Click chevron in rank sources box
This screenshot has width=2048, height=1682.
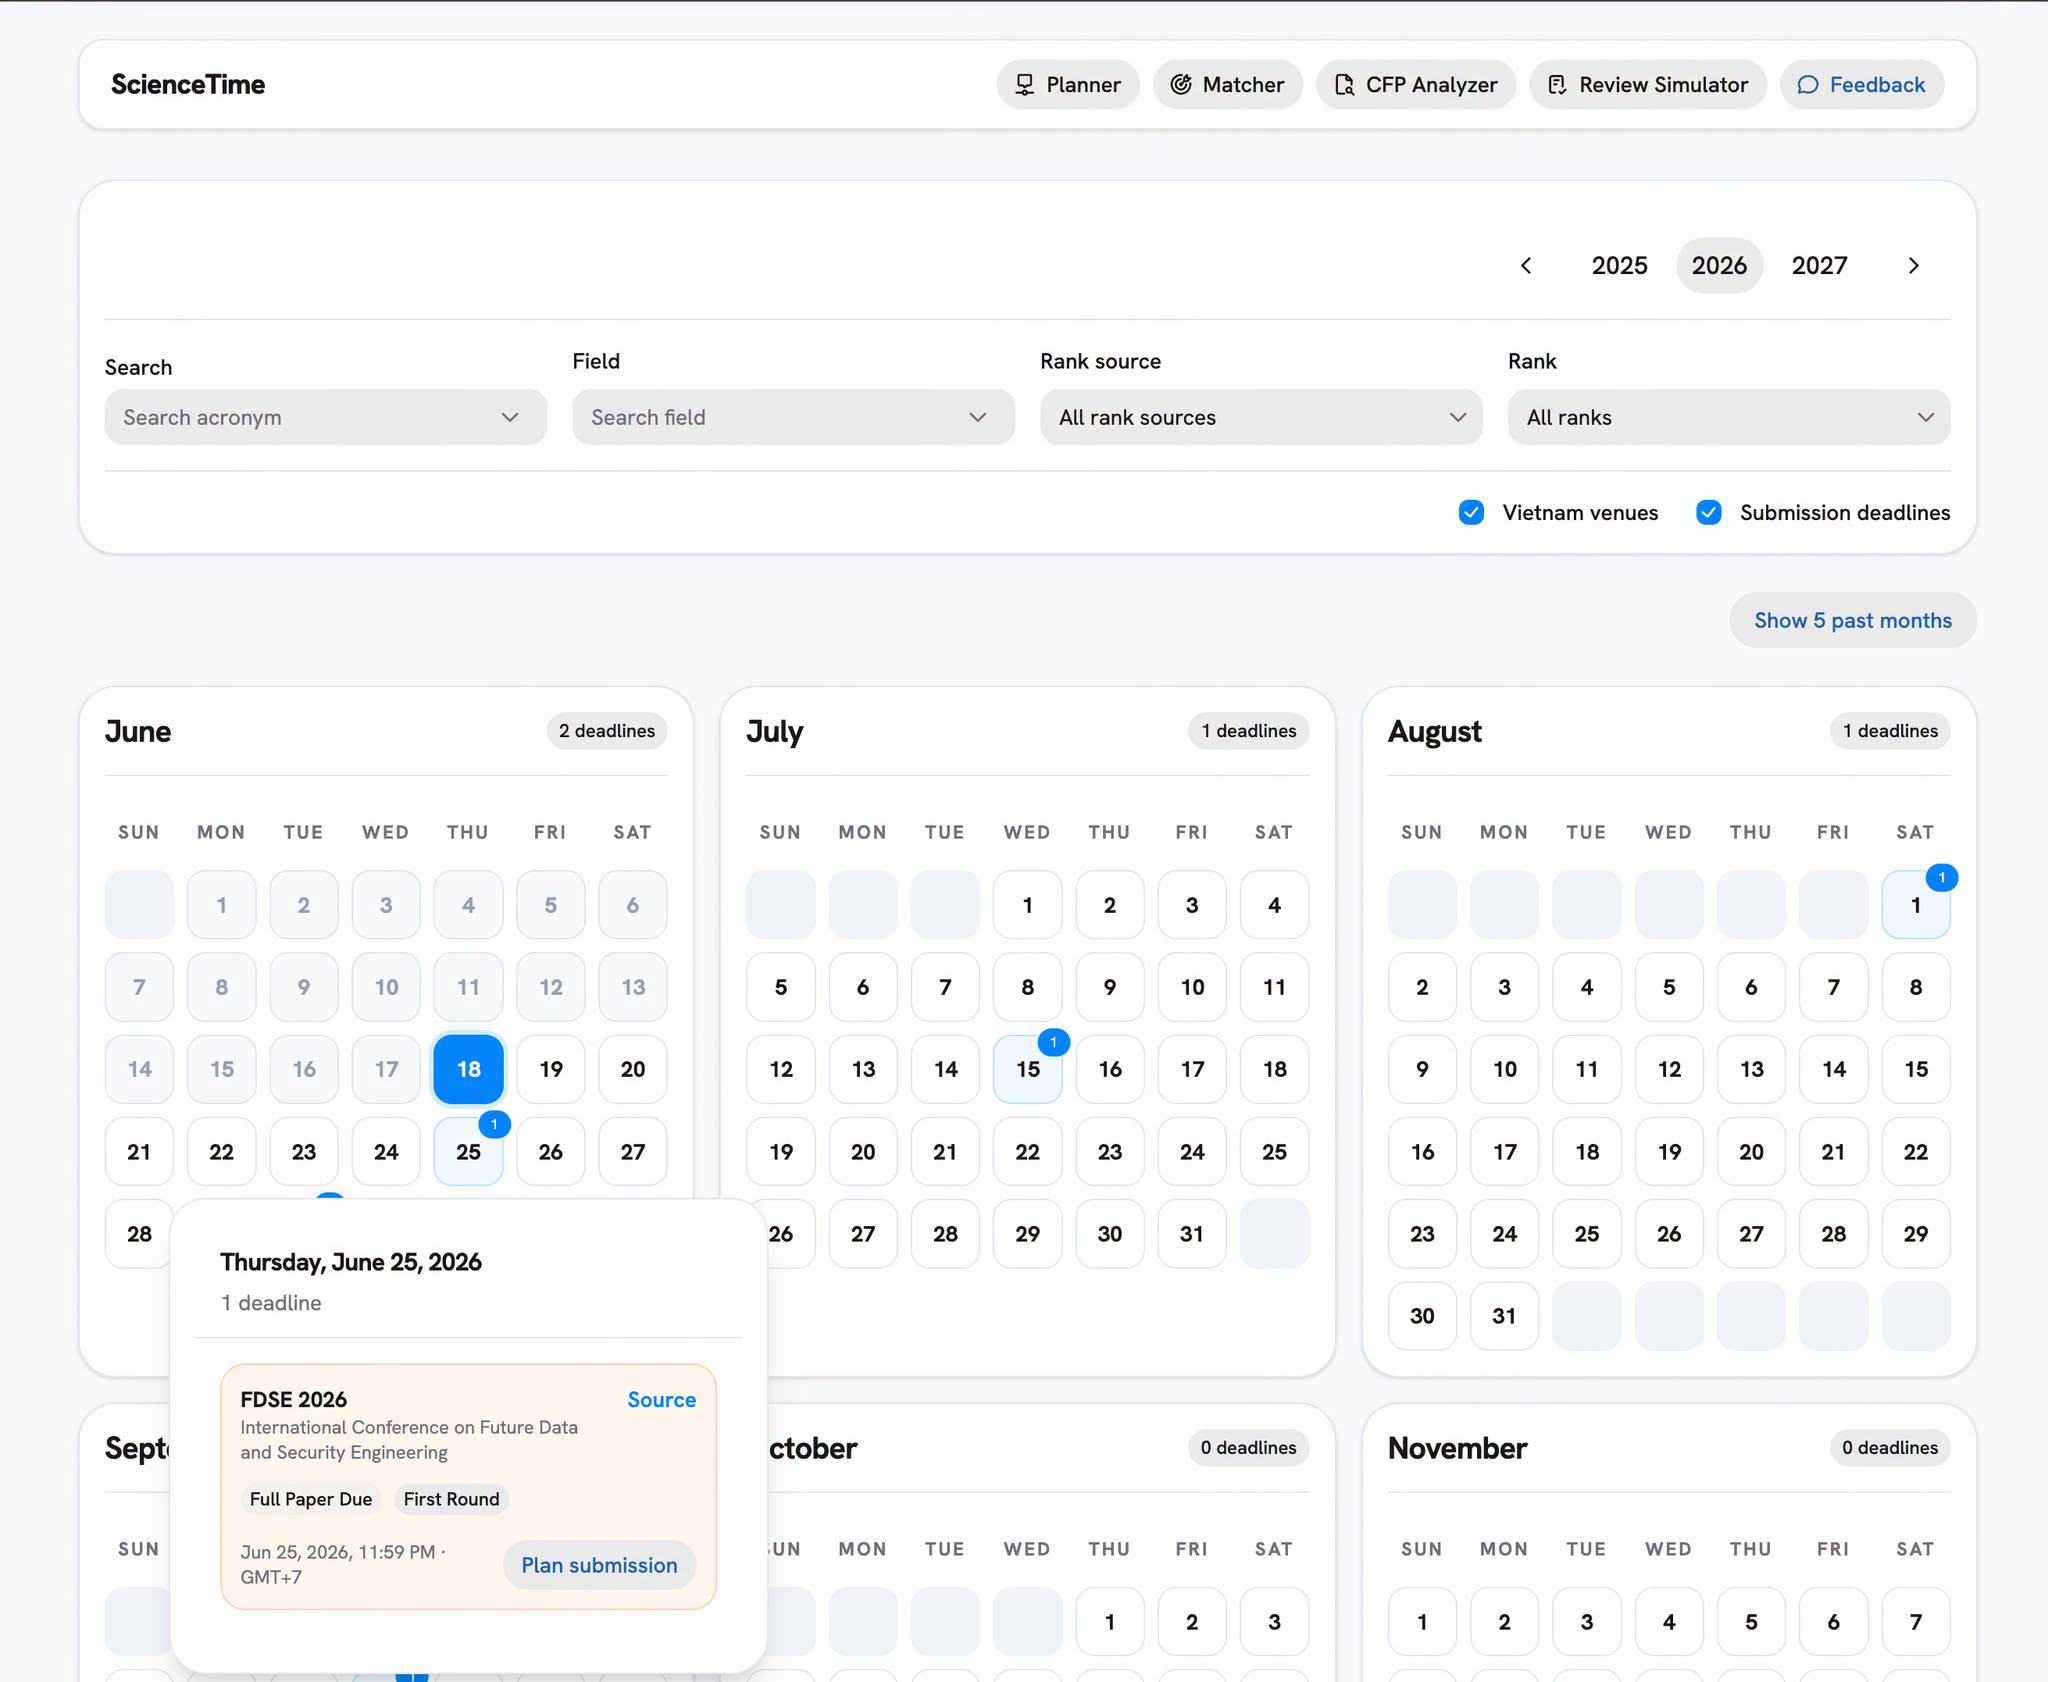[x=1458, y=417]
